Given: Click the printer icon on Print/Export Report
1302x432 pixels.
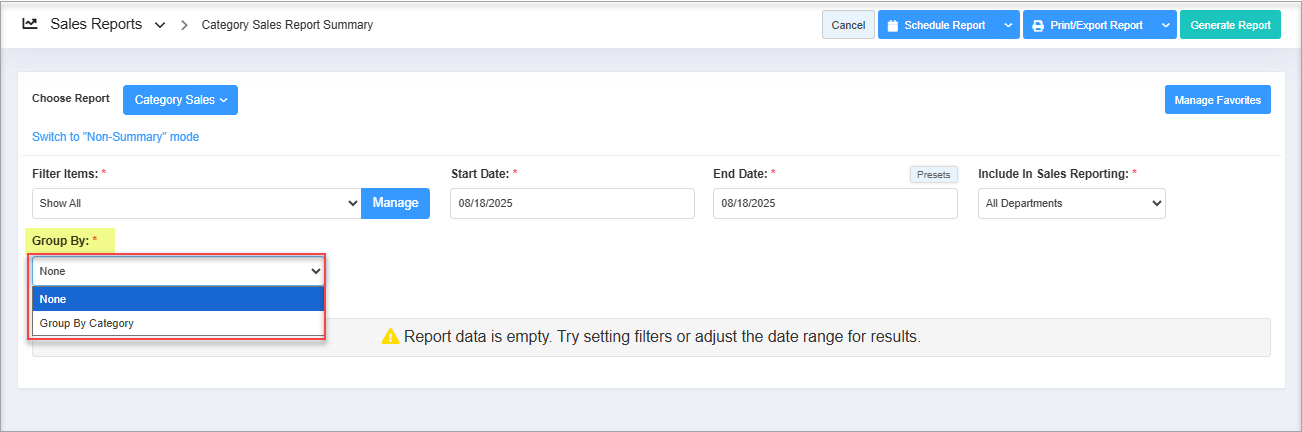Looking at the screenshot, I should [x=1038, y=26].
